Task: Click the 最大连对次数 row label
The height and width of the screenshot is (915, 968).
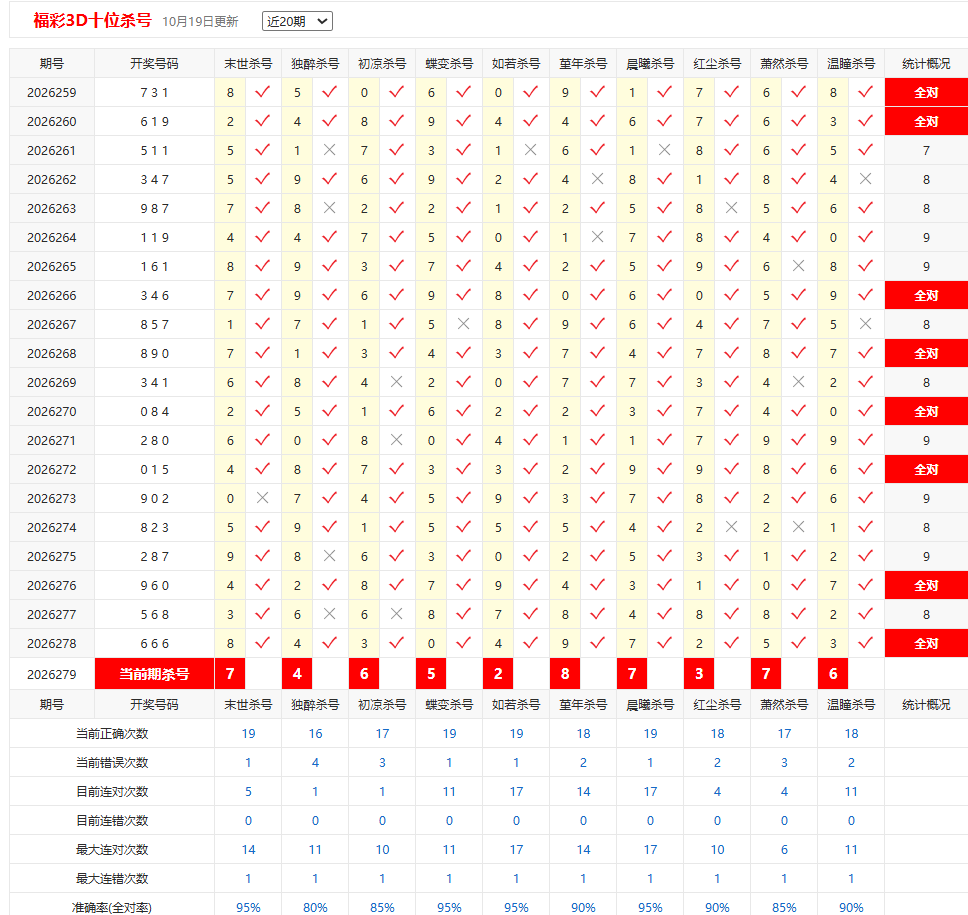Action: (x=112, y=850)
